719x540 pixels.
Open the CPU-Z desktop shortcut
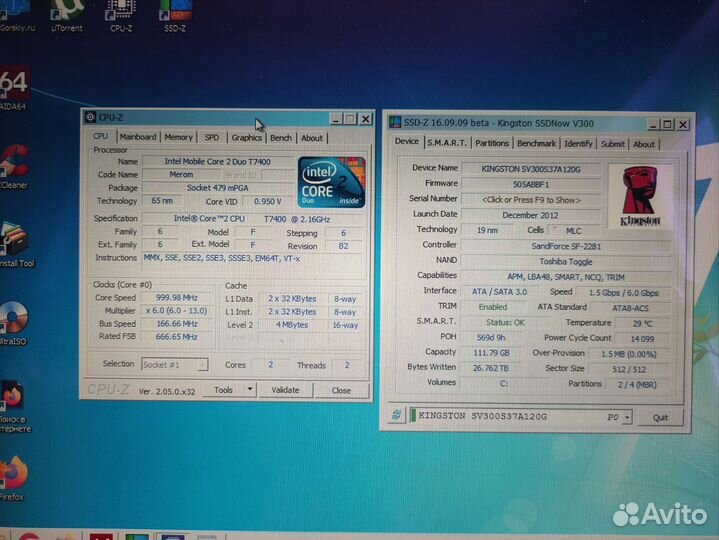click(x=121, y=15)
